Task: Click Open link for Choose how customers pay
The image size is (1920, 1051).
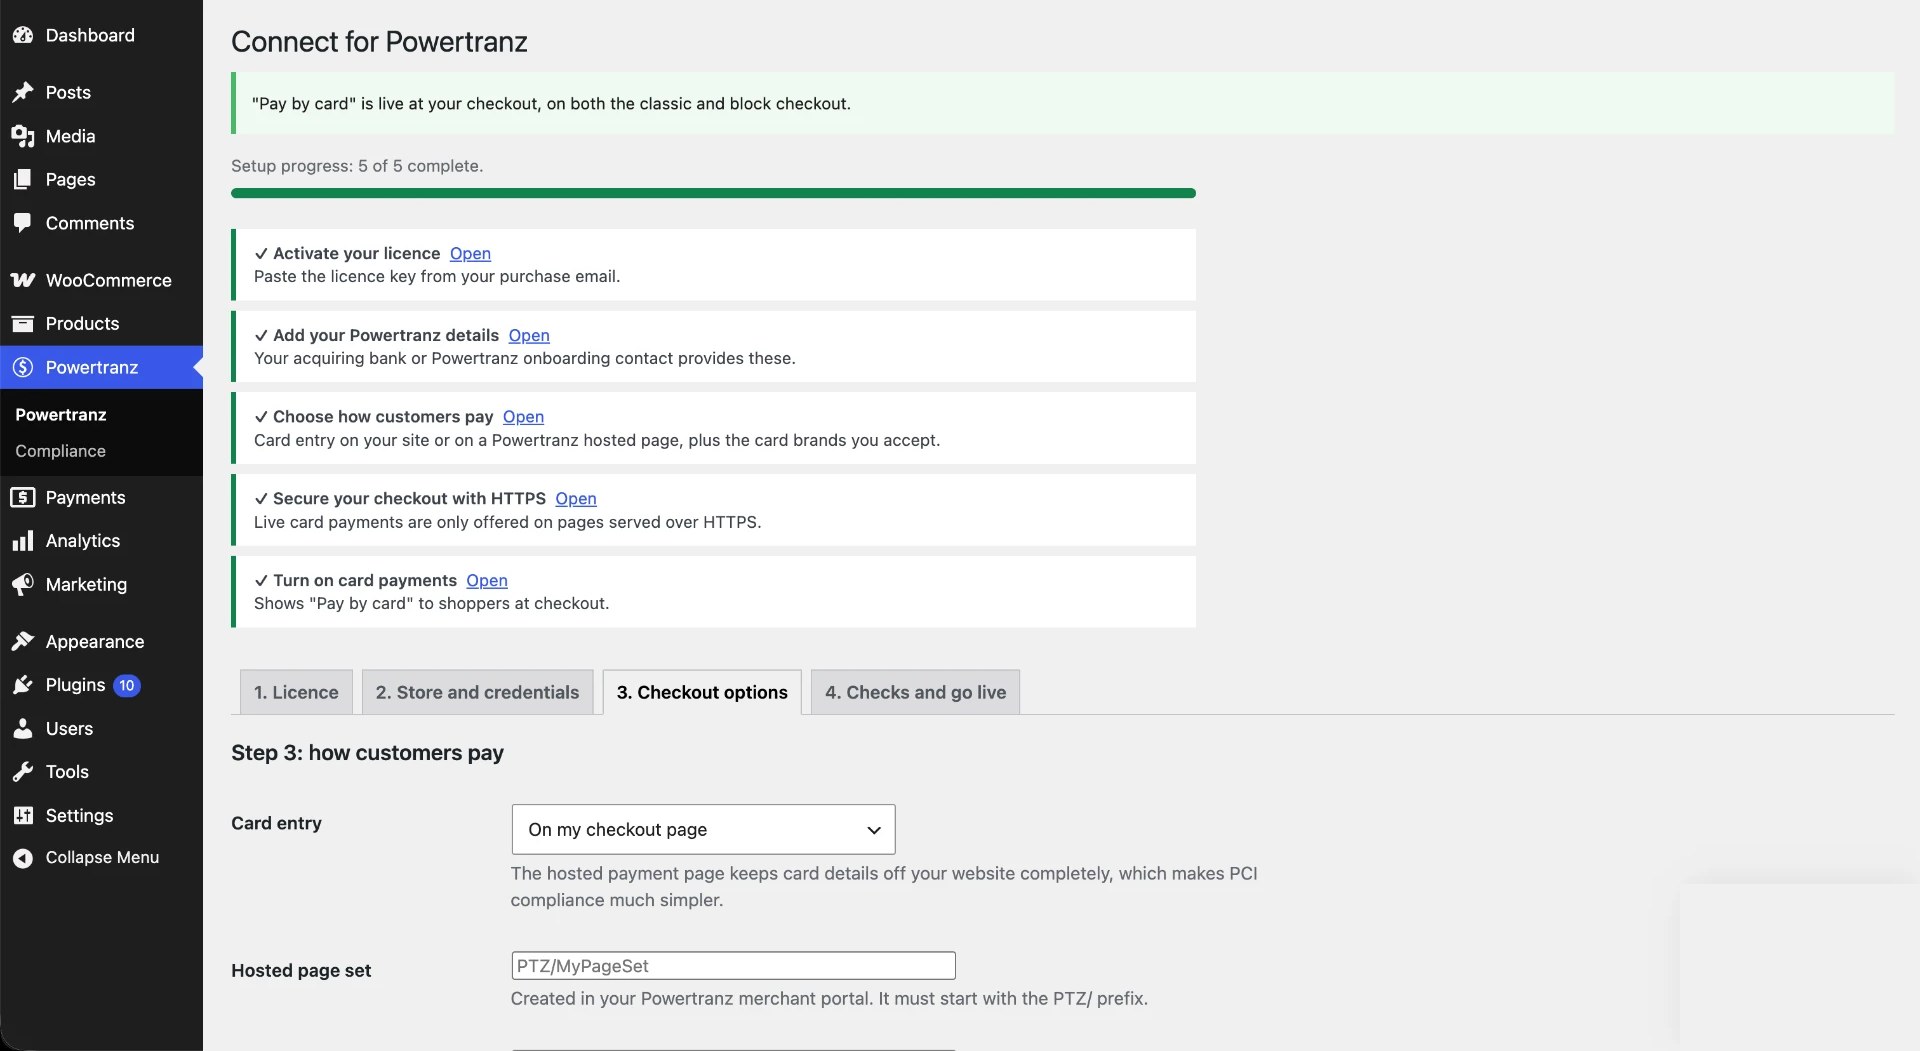Action: point(523,416)
